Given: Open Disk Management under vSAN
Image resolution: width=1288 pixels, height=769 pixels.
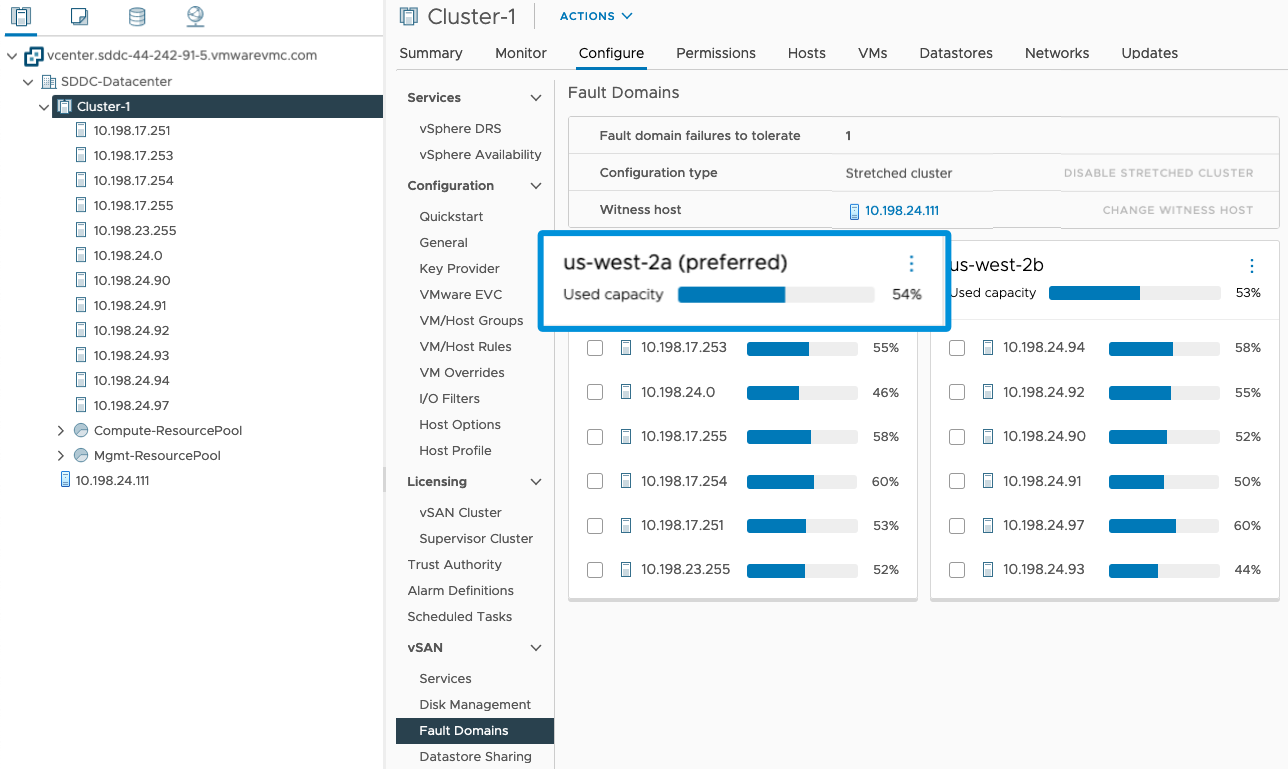Looking at the screenshot, I should pyautogui.click(x=475, y=705).
